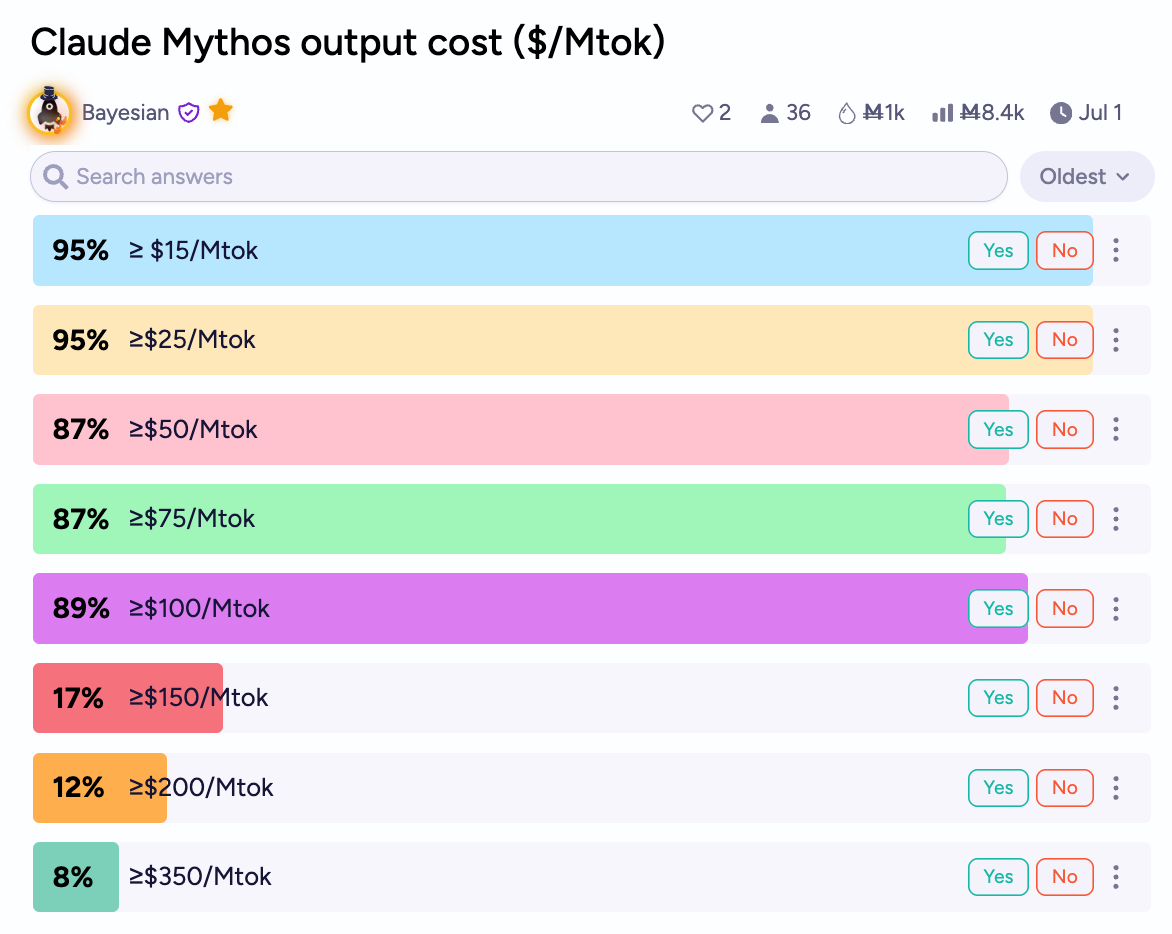Viewport: 1172px width, 934px height.
Task: Open options menu for ≥$25/Mtok answer
Action: (1115, 340)
